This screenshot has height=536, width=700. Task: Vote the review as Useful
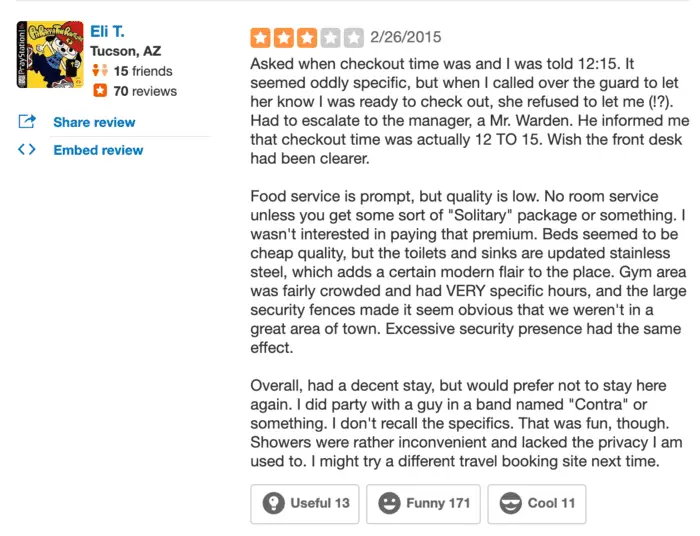point(305,503)
